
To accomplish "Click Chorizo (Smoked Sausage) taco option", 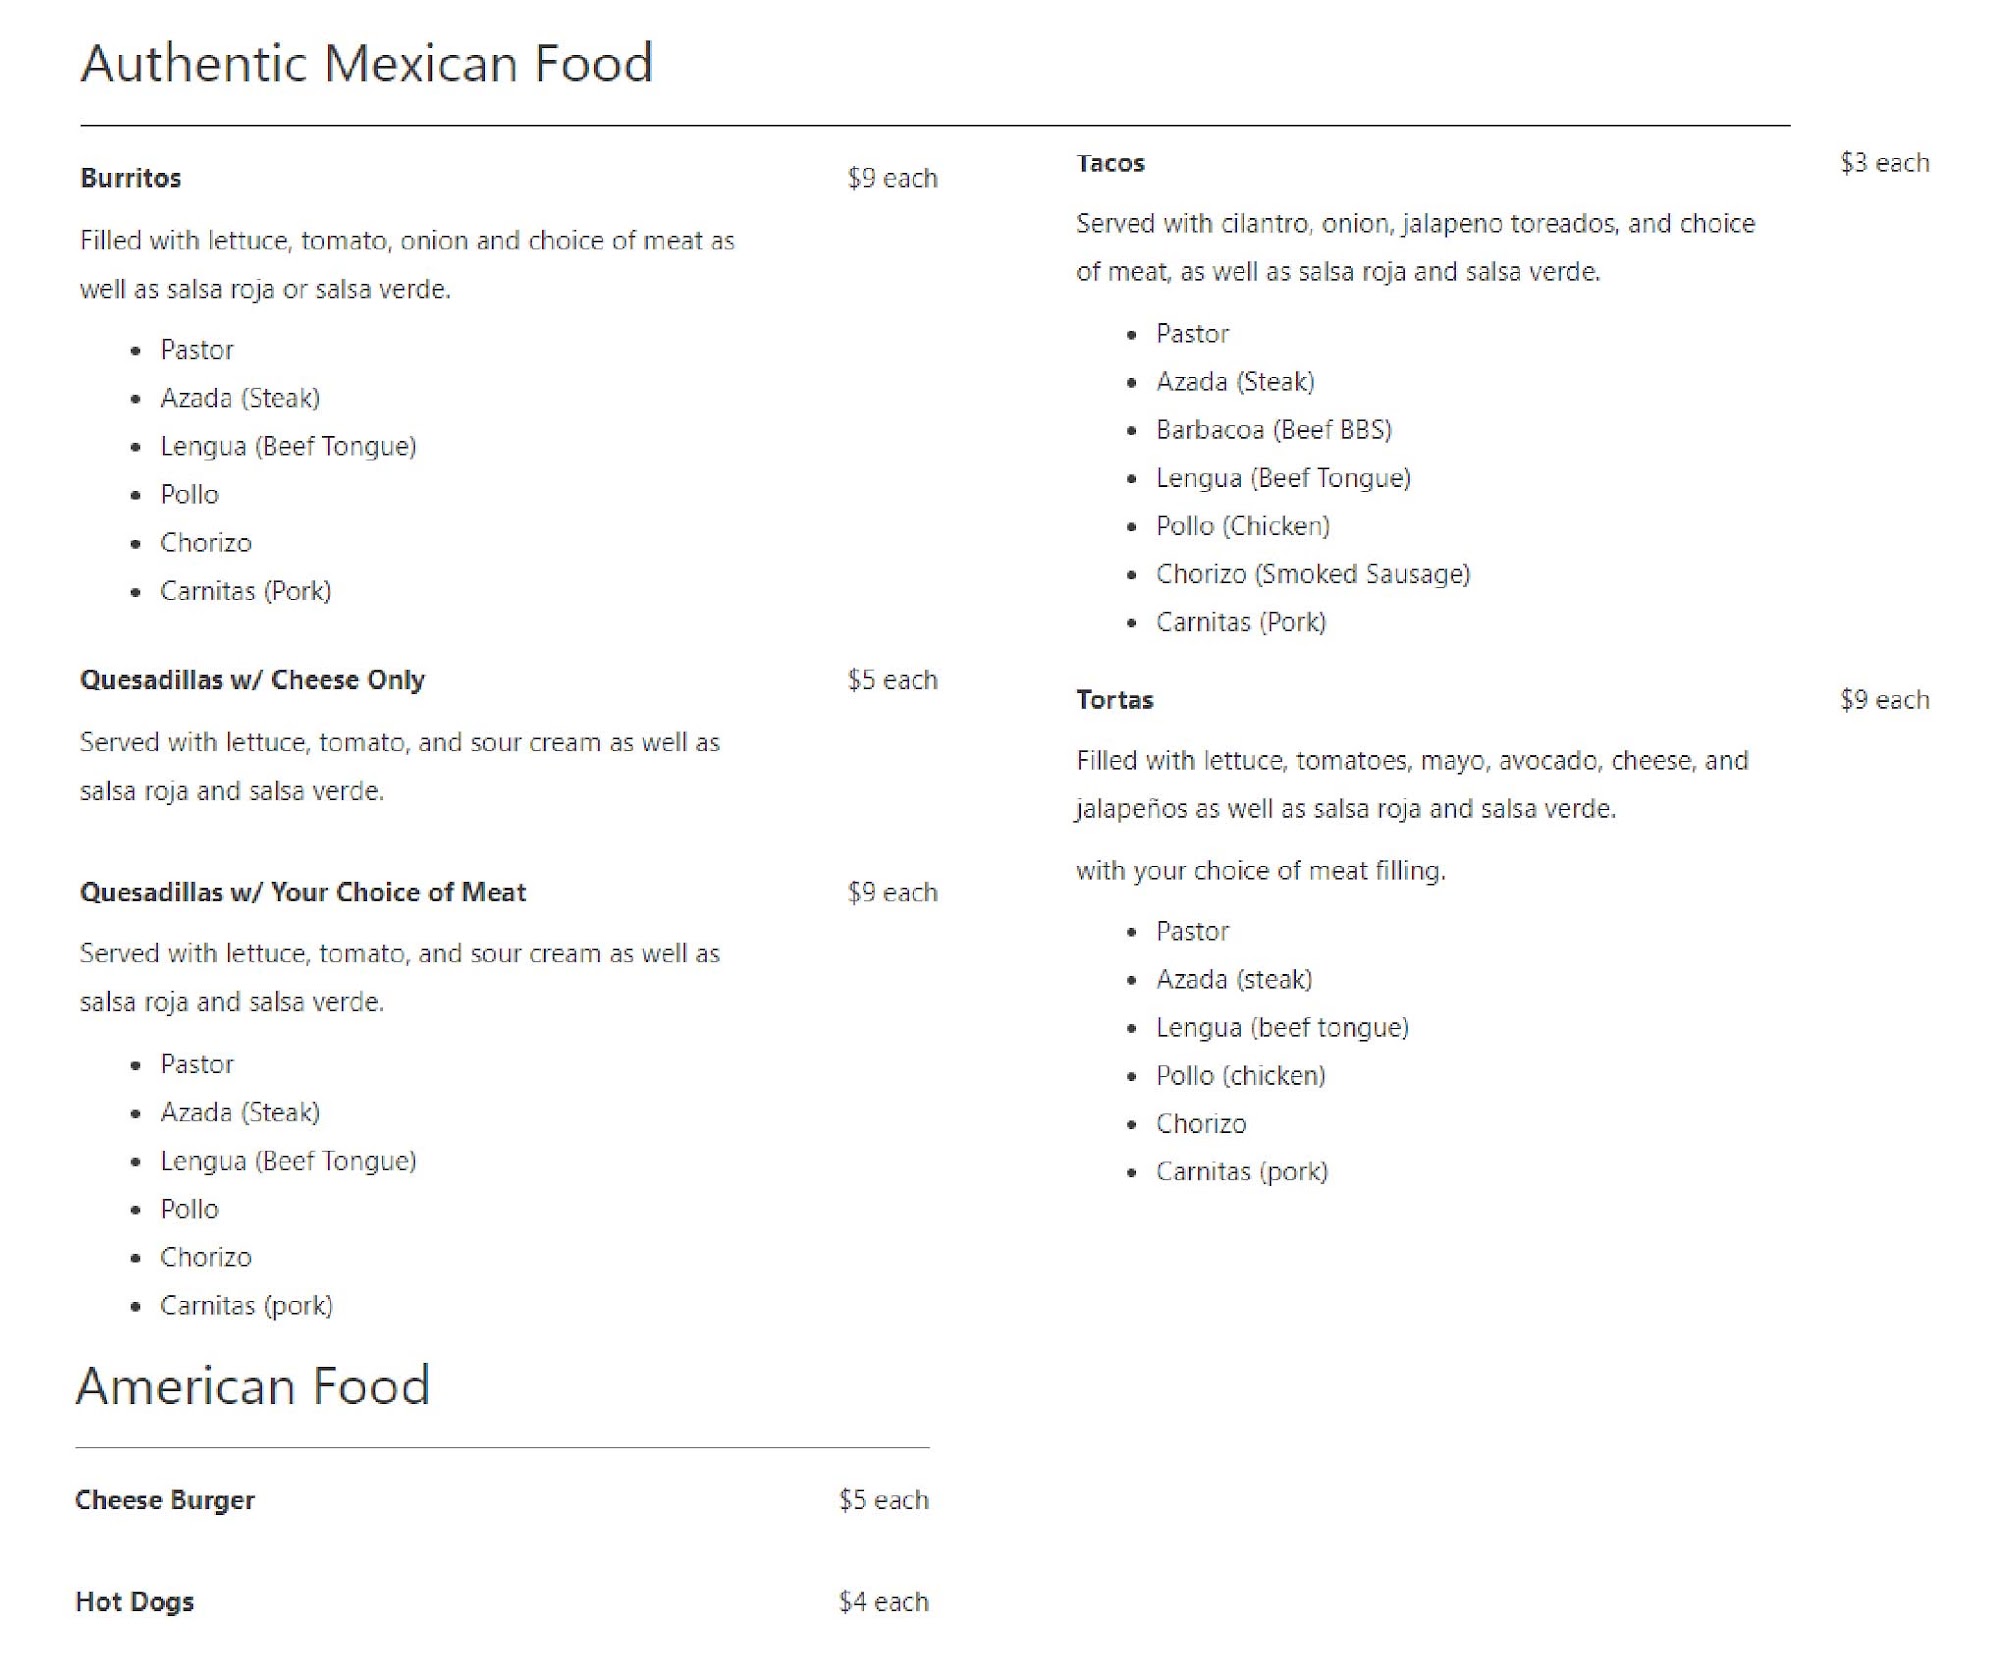I will point(1312,574).
